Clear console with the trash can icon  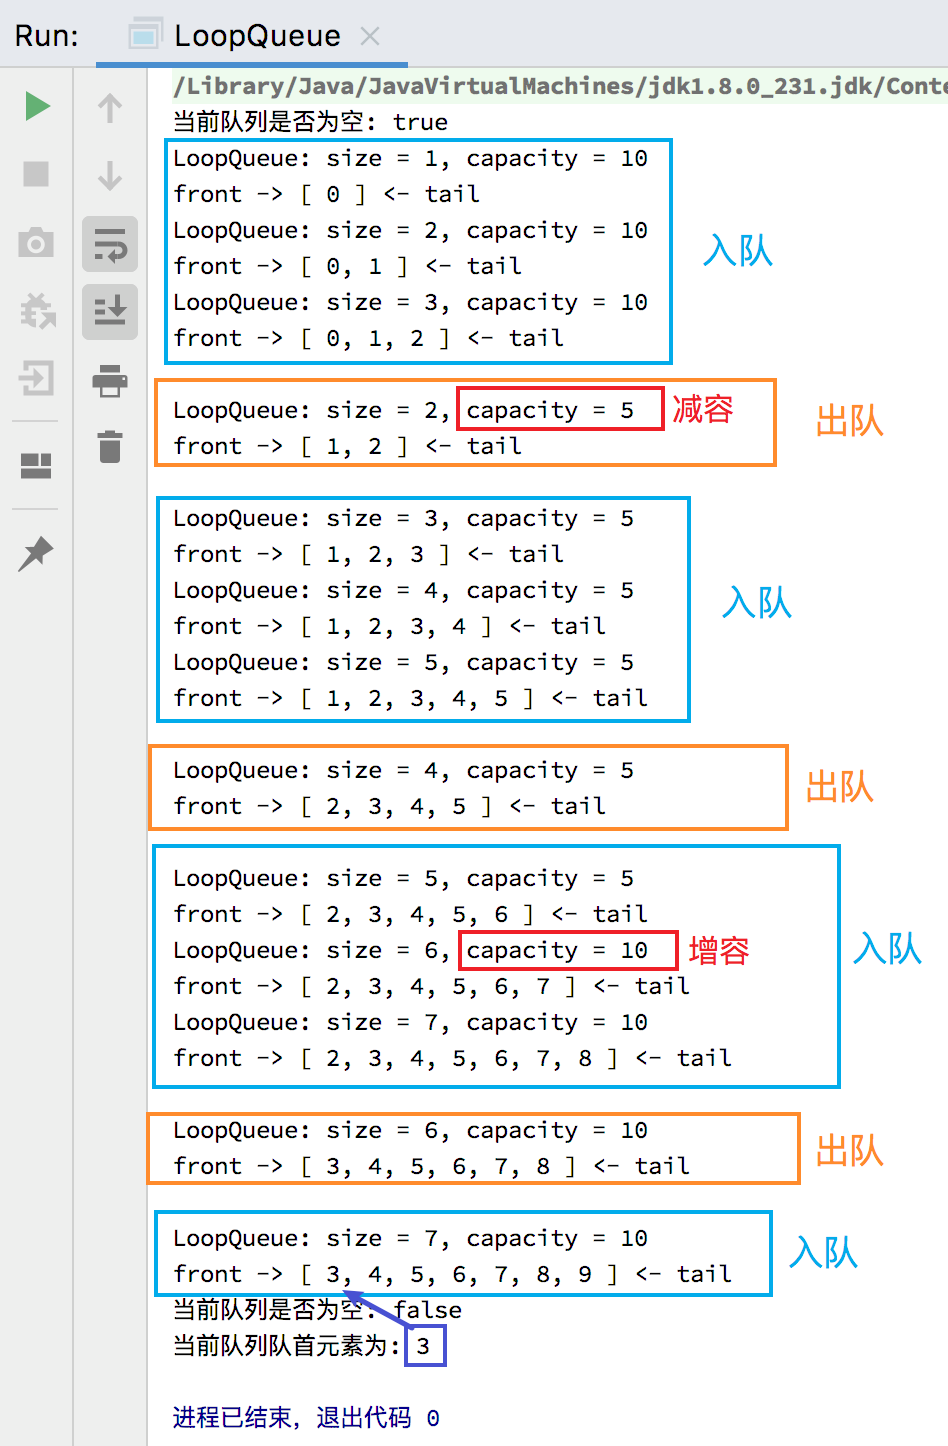(110, 446)
